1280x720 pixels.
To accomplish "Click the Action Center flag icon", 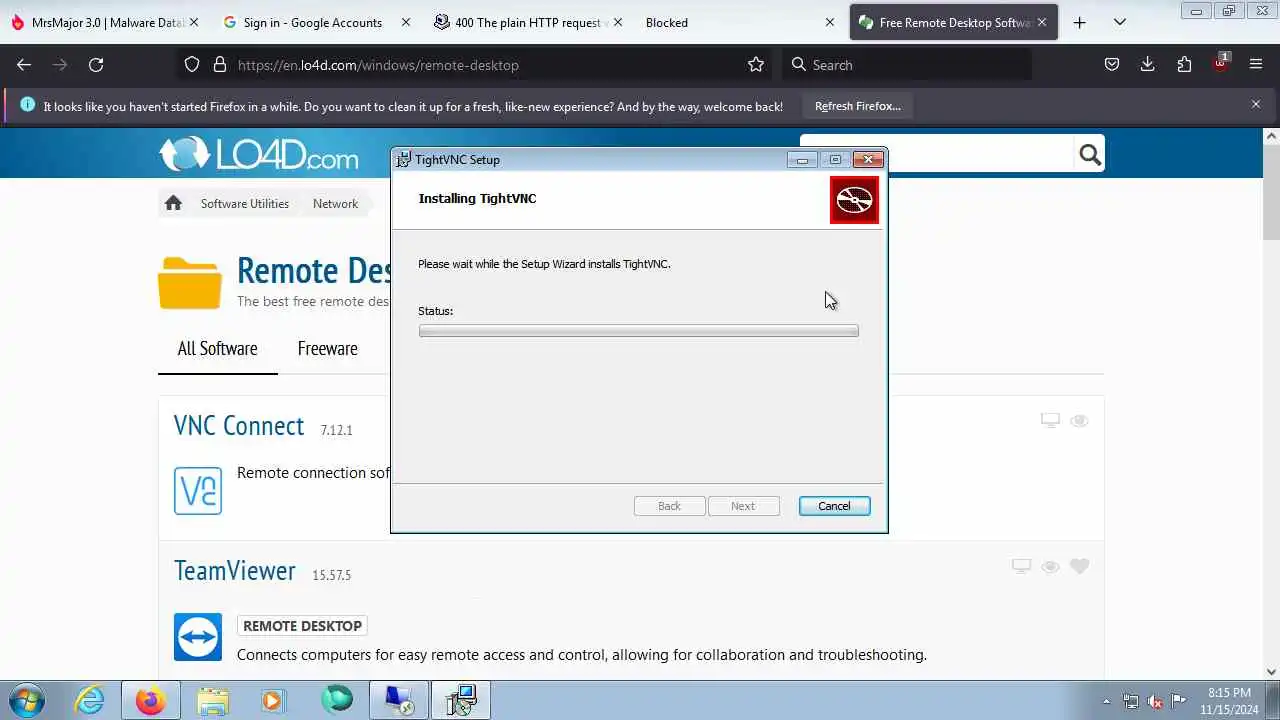I will (1178, 701).
